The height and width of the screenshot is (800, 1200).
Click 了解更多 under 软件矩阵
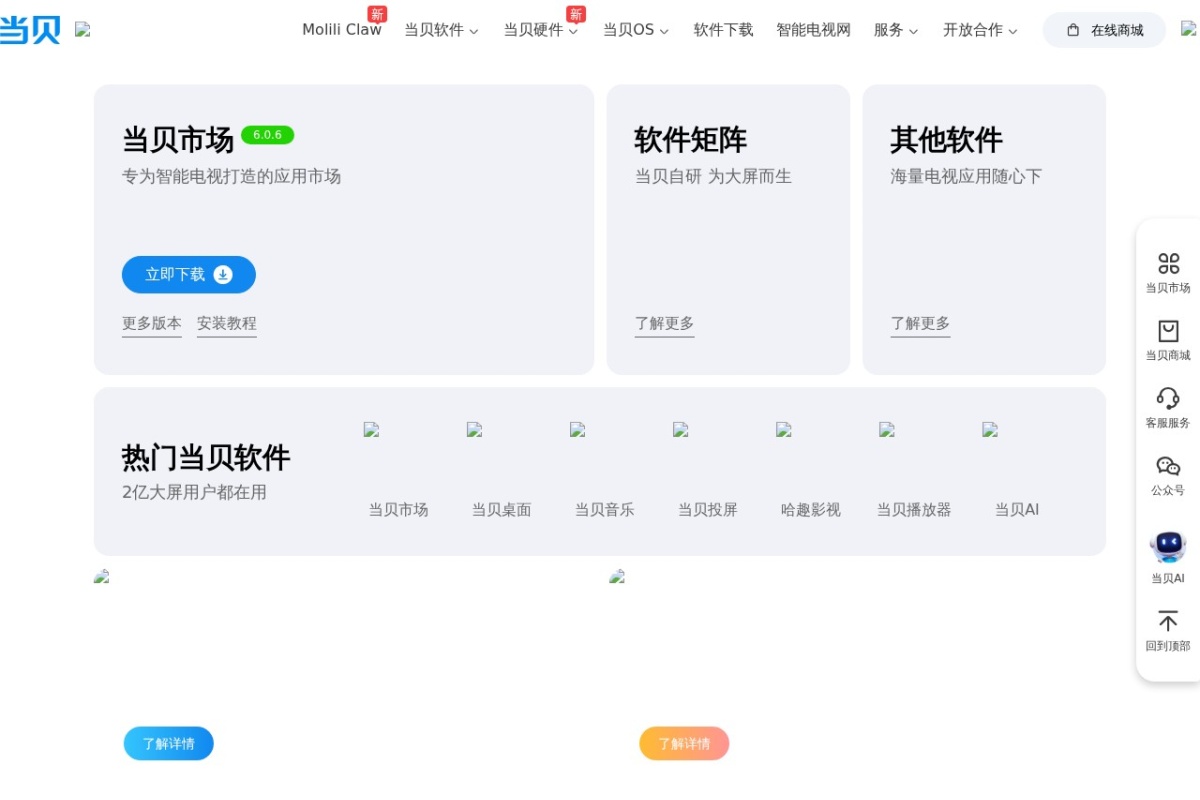tap(665, 323)
